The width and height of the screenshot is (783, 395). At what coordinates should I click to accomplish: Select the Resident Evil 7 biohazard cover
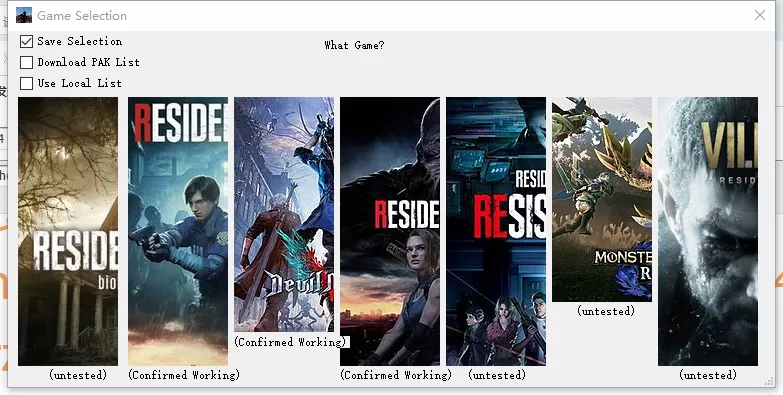[x=68, y=231]
